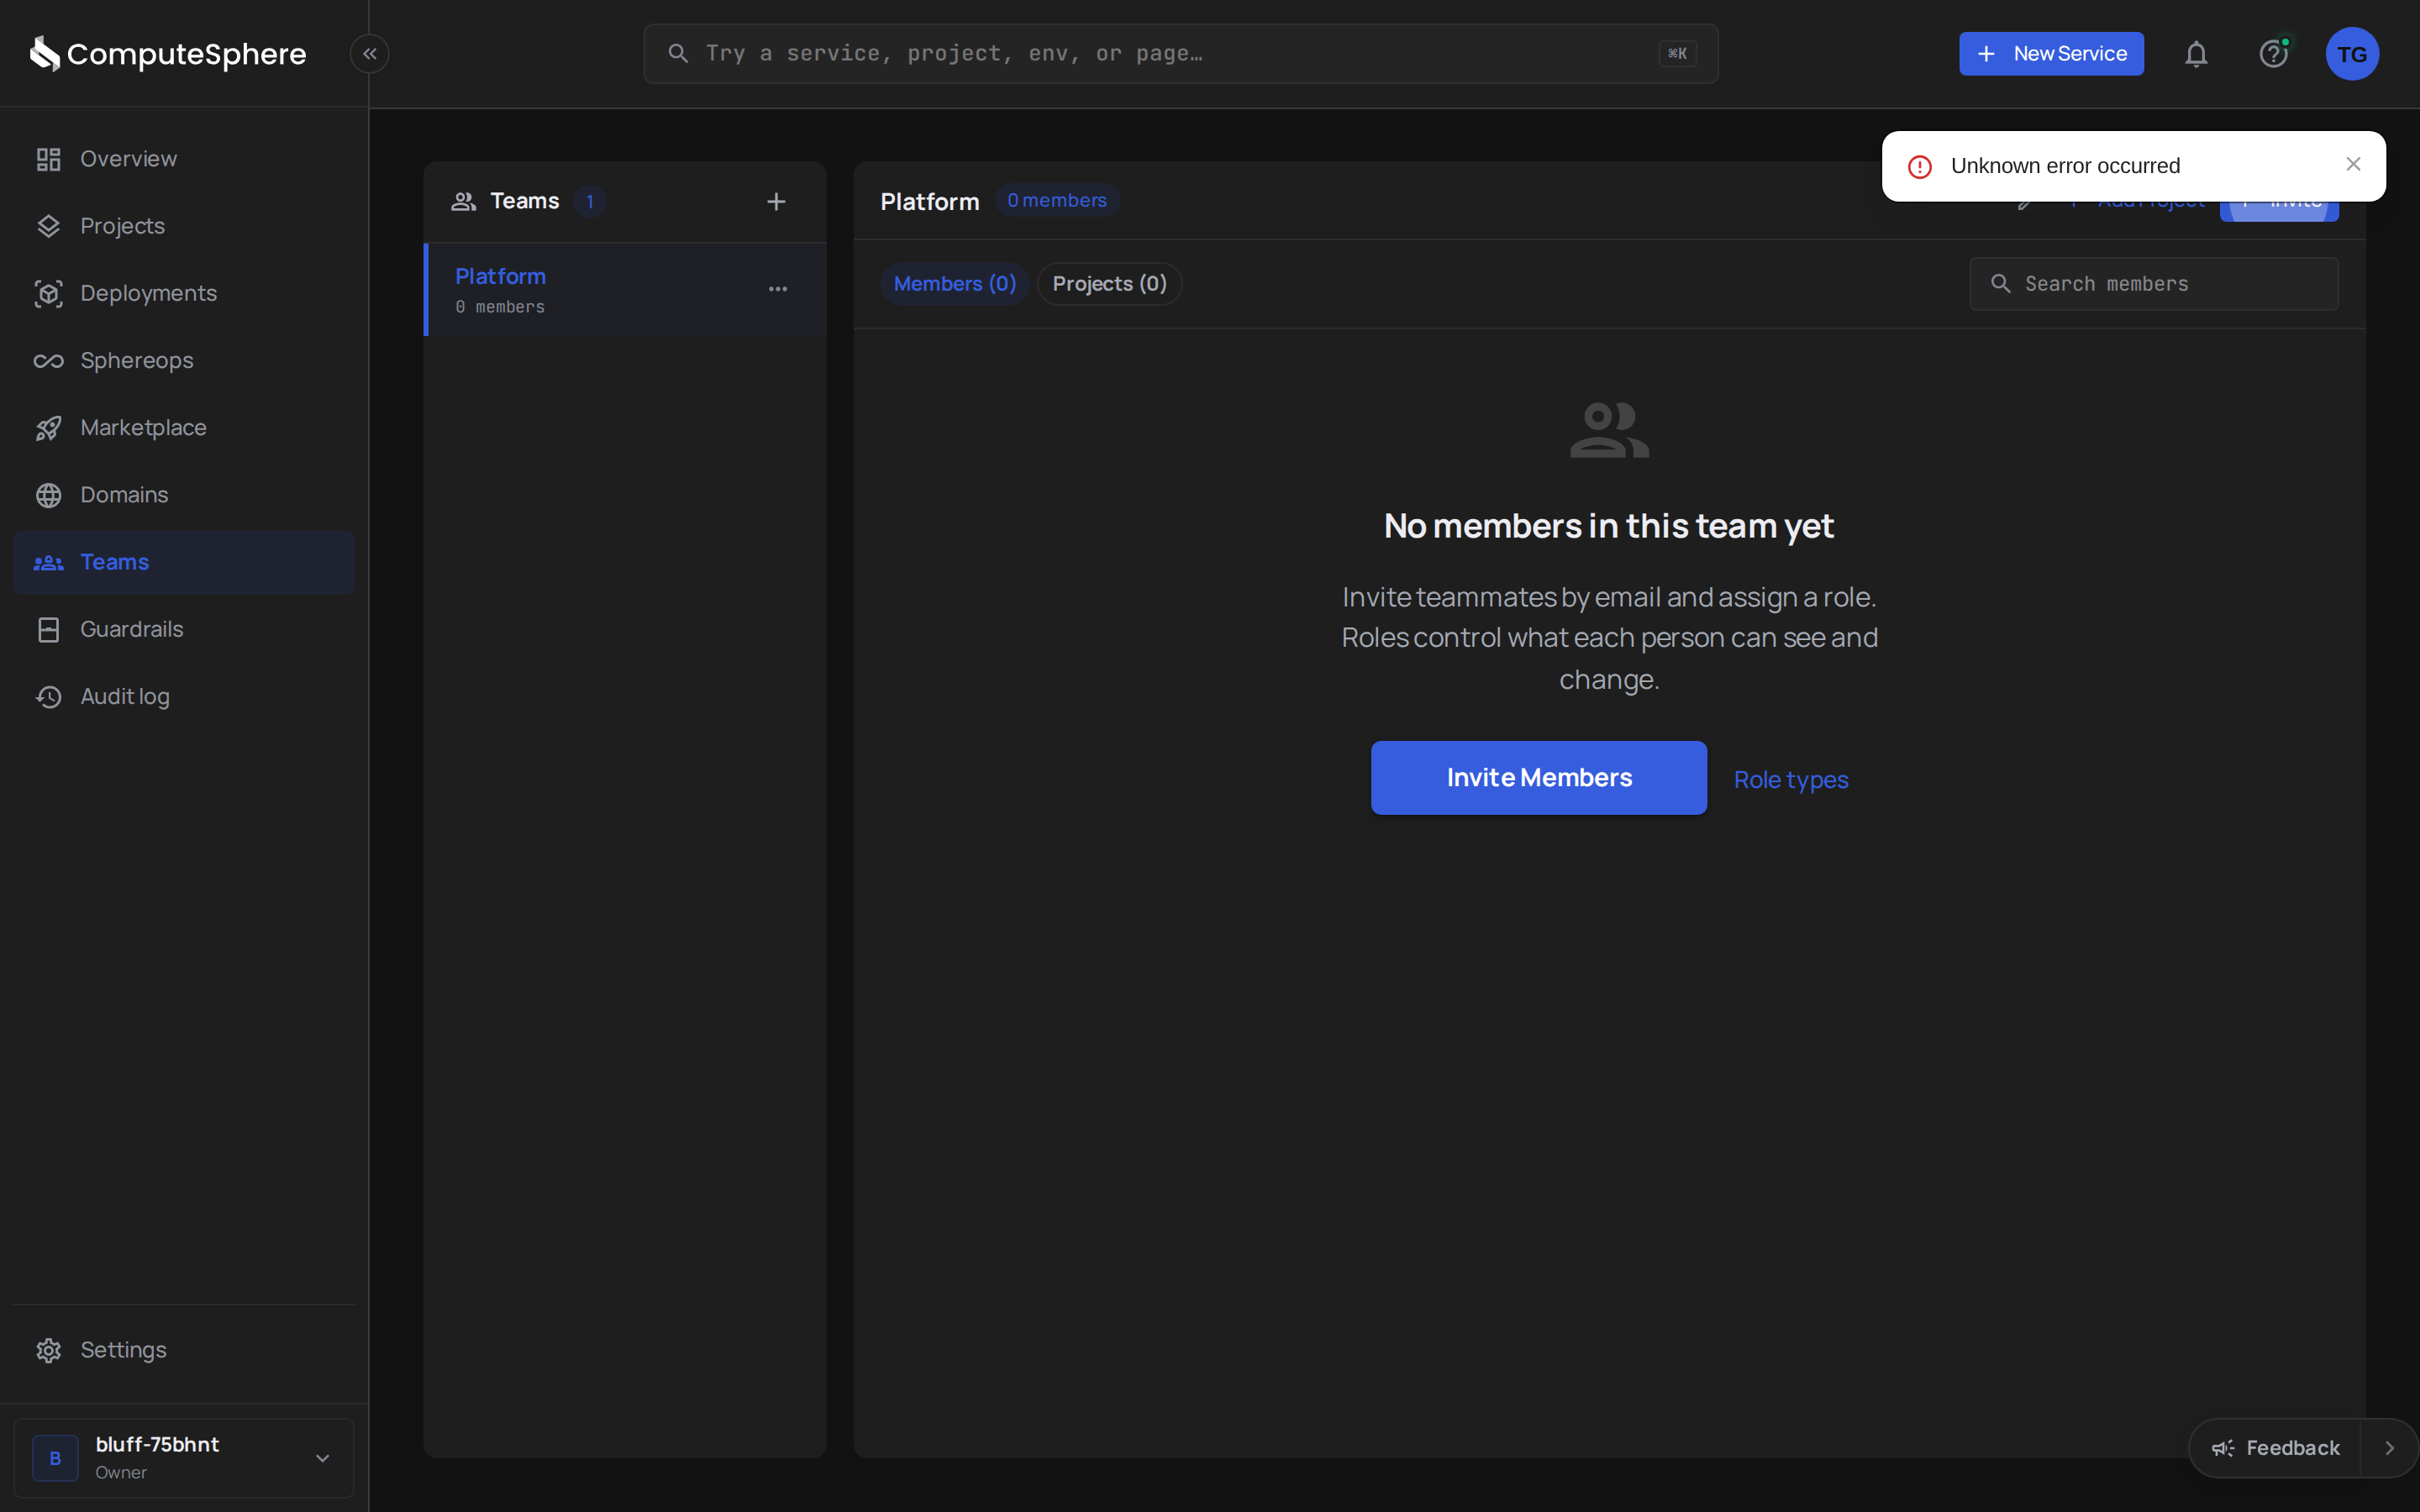Open the notifications bell
2420x1512 pixels.
click(2196, 54)
